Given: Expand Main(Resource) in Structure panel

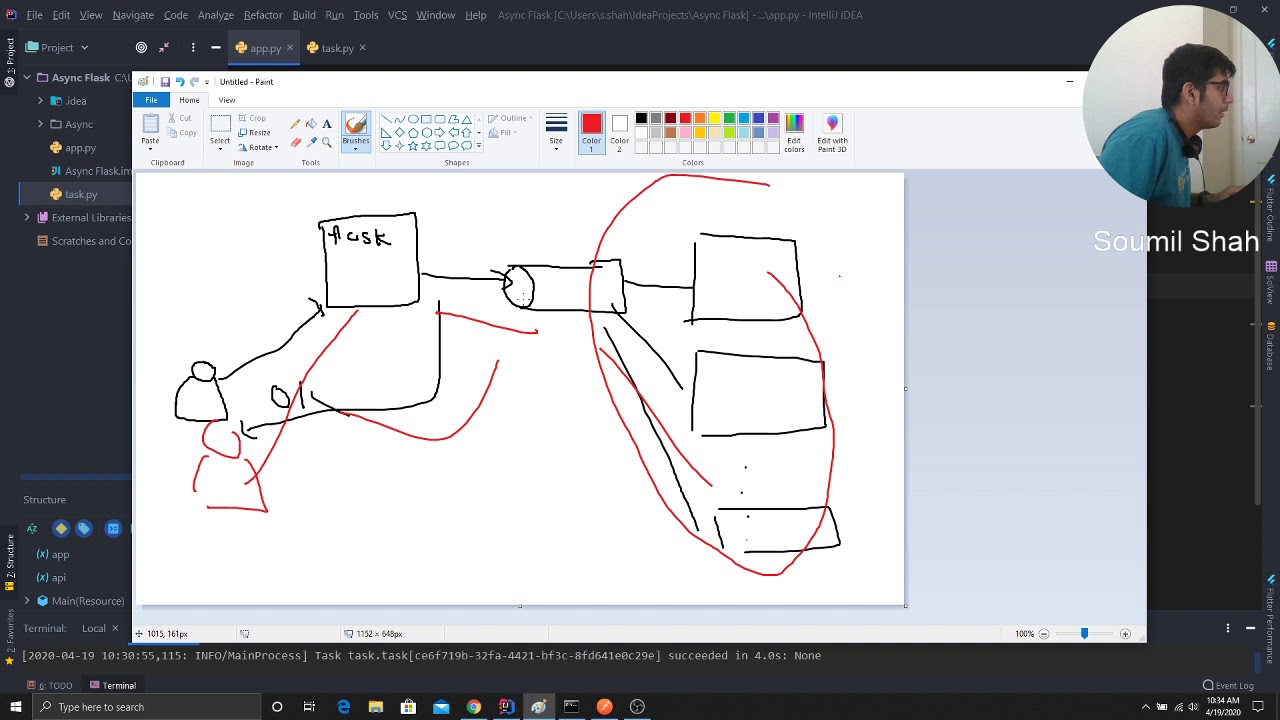Looking at the screenshot, I should point(27,601).
